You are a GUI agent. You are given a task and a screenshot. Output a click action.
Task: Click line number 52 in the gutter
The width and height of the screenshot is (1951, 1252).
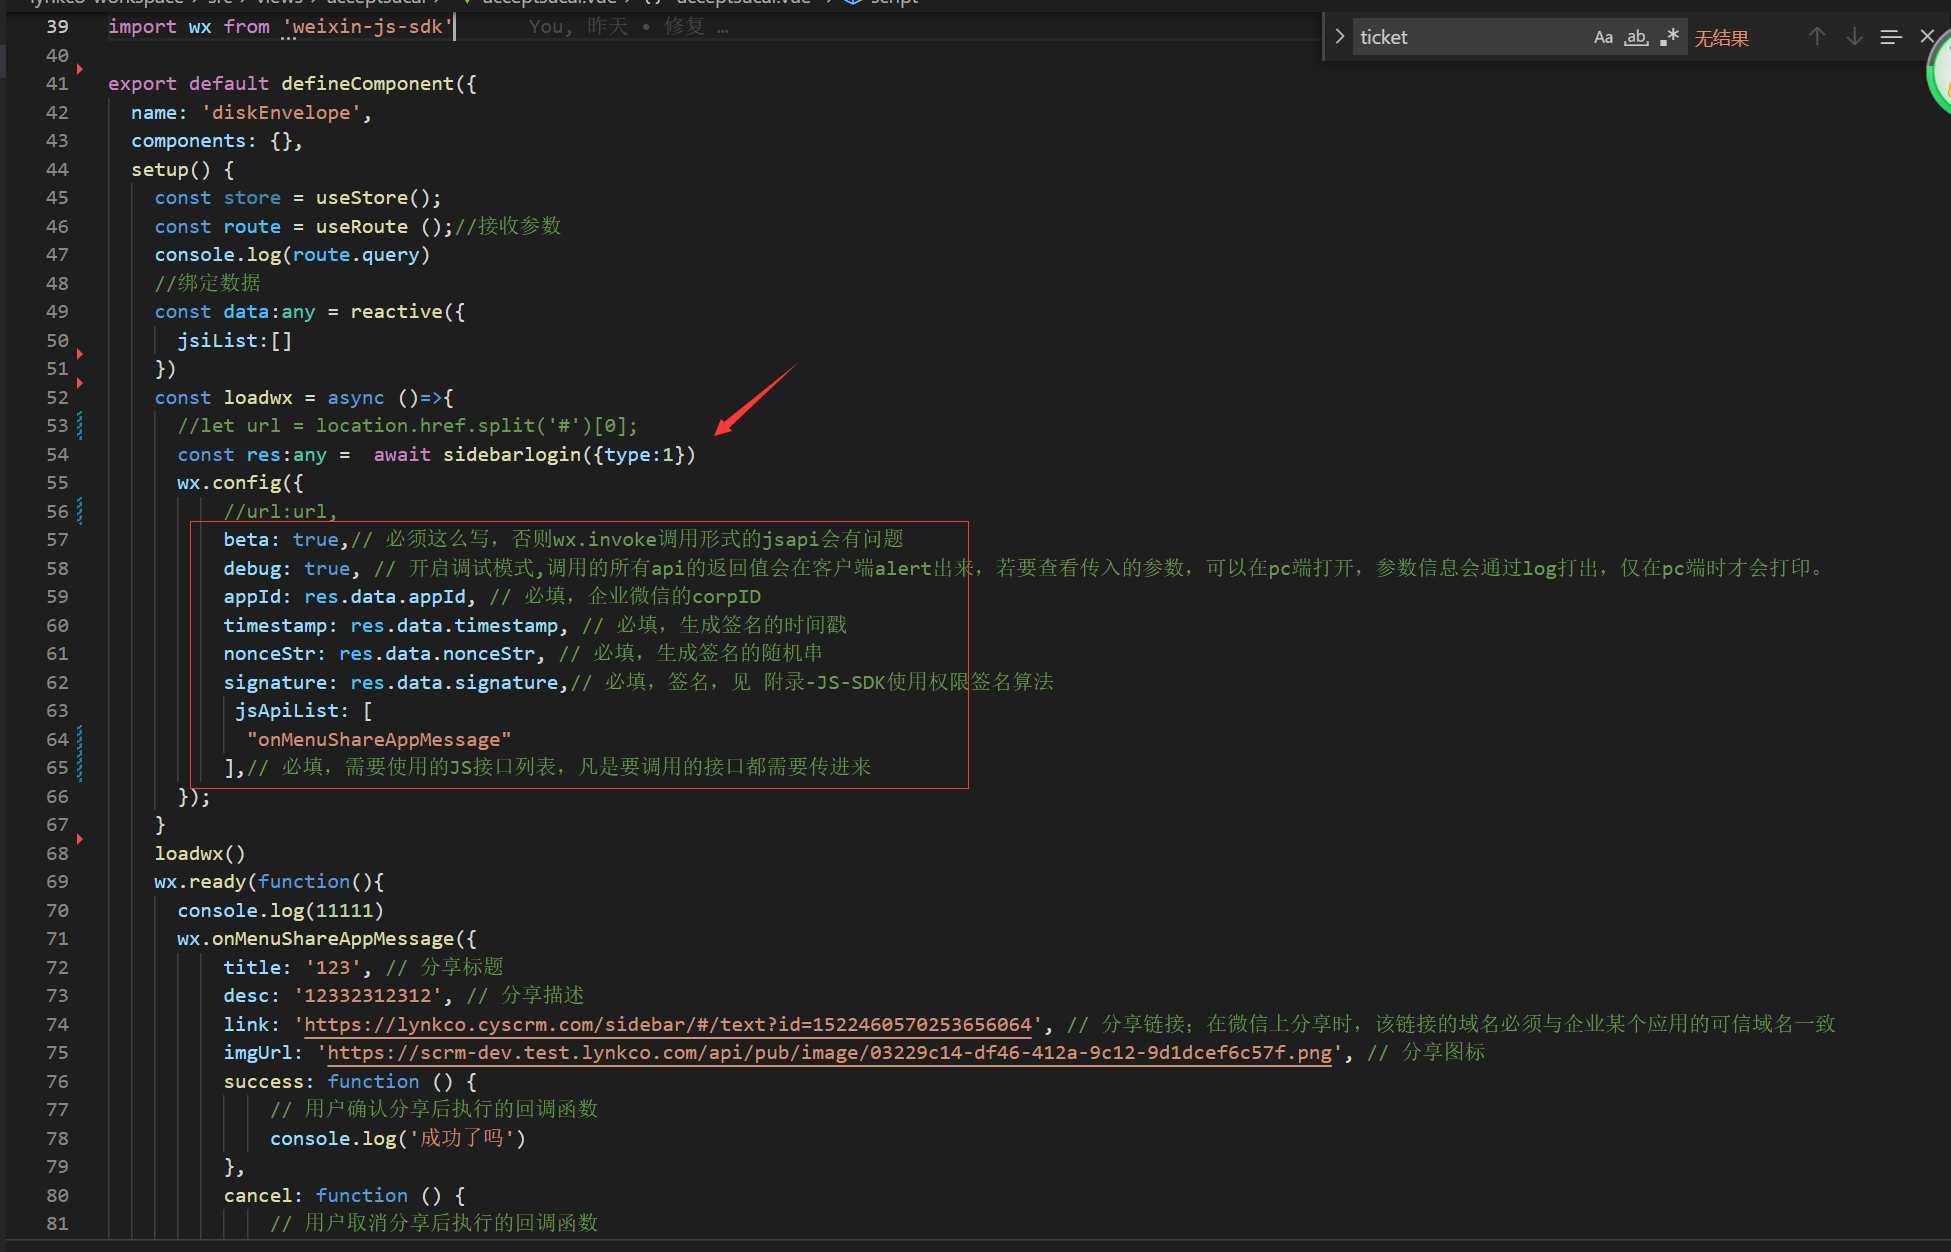(x=57, y=398)
